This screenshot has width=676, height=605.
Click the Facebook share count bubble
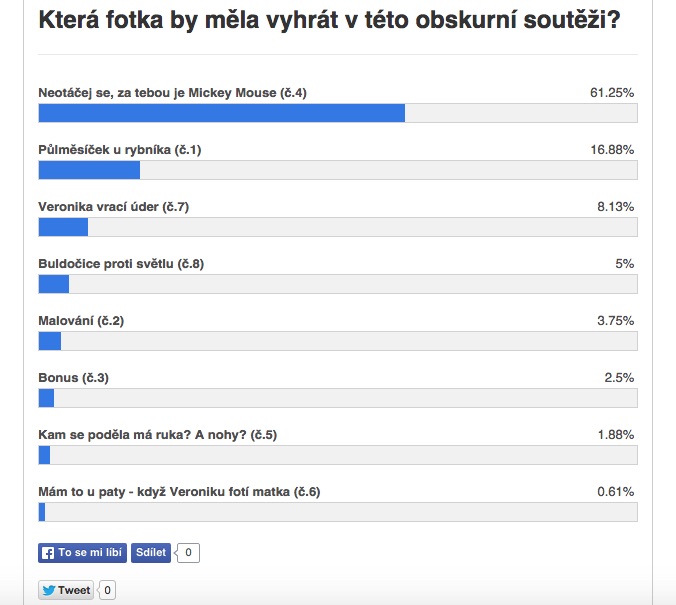click(x=189, y=552)
